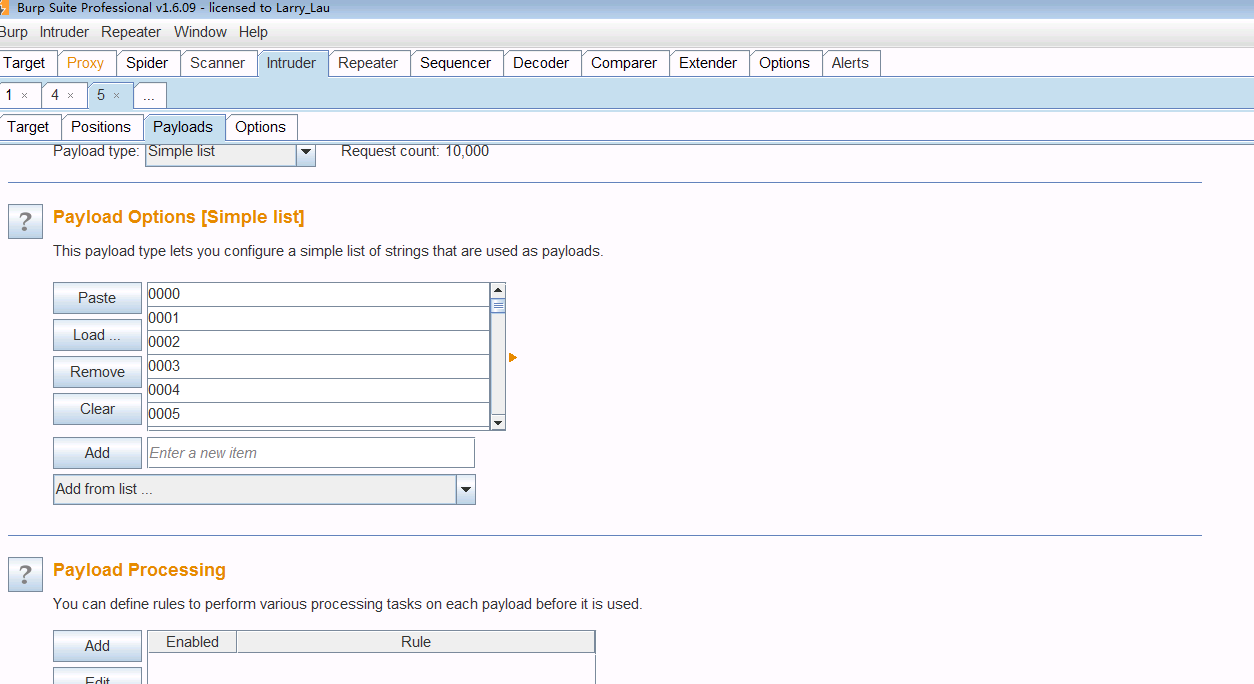Open new attack tab with ellipsis

[149, 96]
